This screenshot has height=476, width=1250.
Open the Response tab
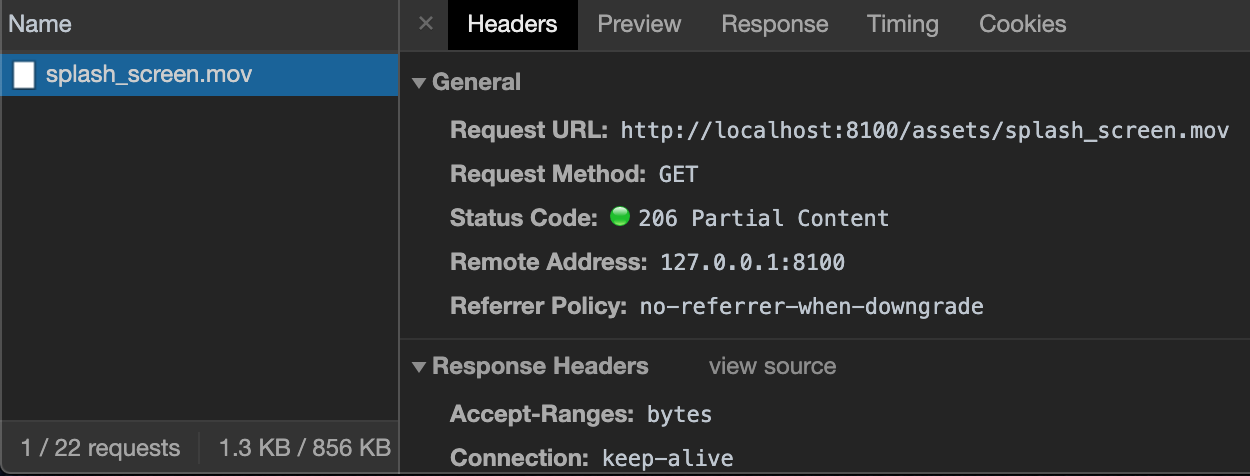tap(775, 24)
